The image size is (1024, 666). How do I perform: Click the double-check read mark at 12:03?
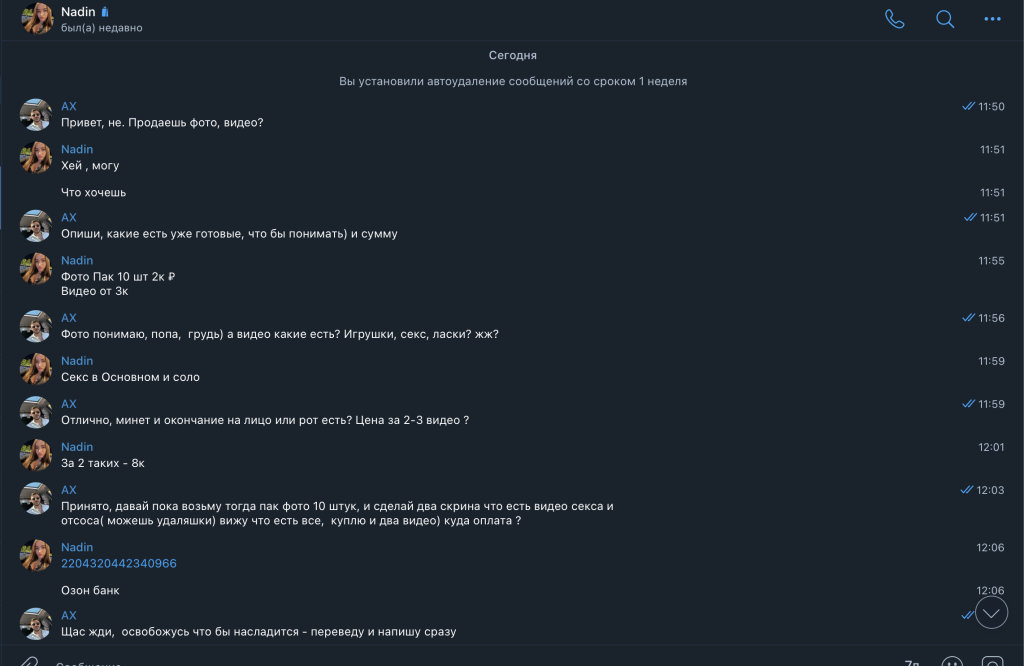(x=967, y=490)
